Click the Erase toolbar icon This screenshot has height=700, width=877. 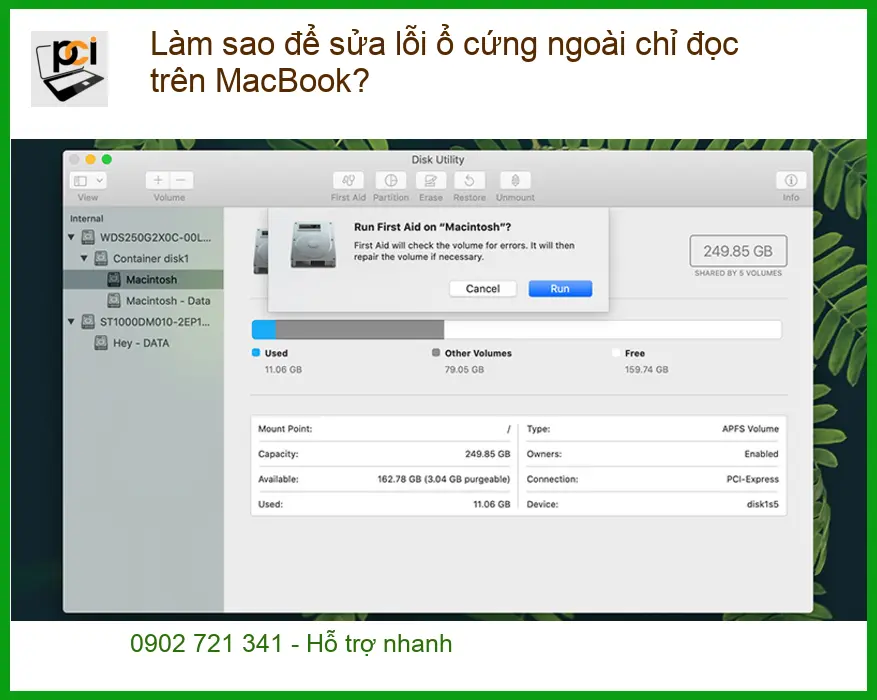pos(431,181)
